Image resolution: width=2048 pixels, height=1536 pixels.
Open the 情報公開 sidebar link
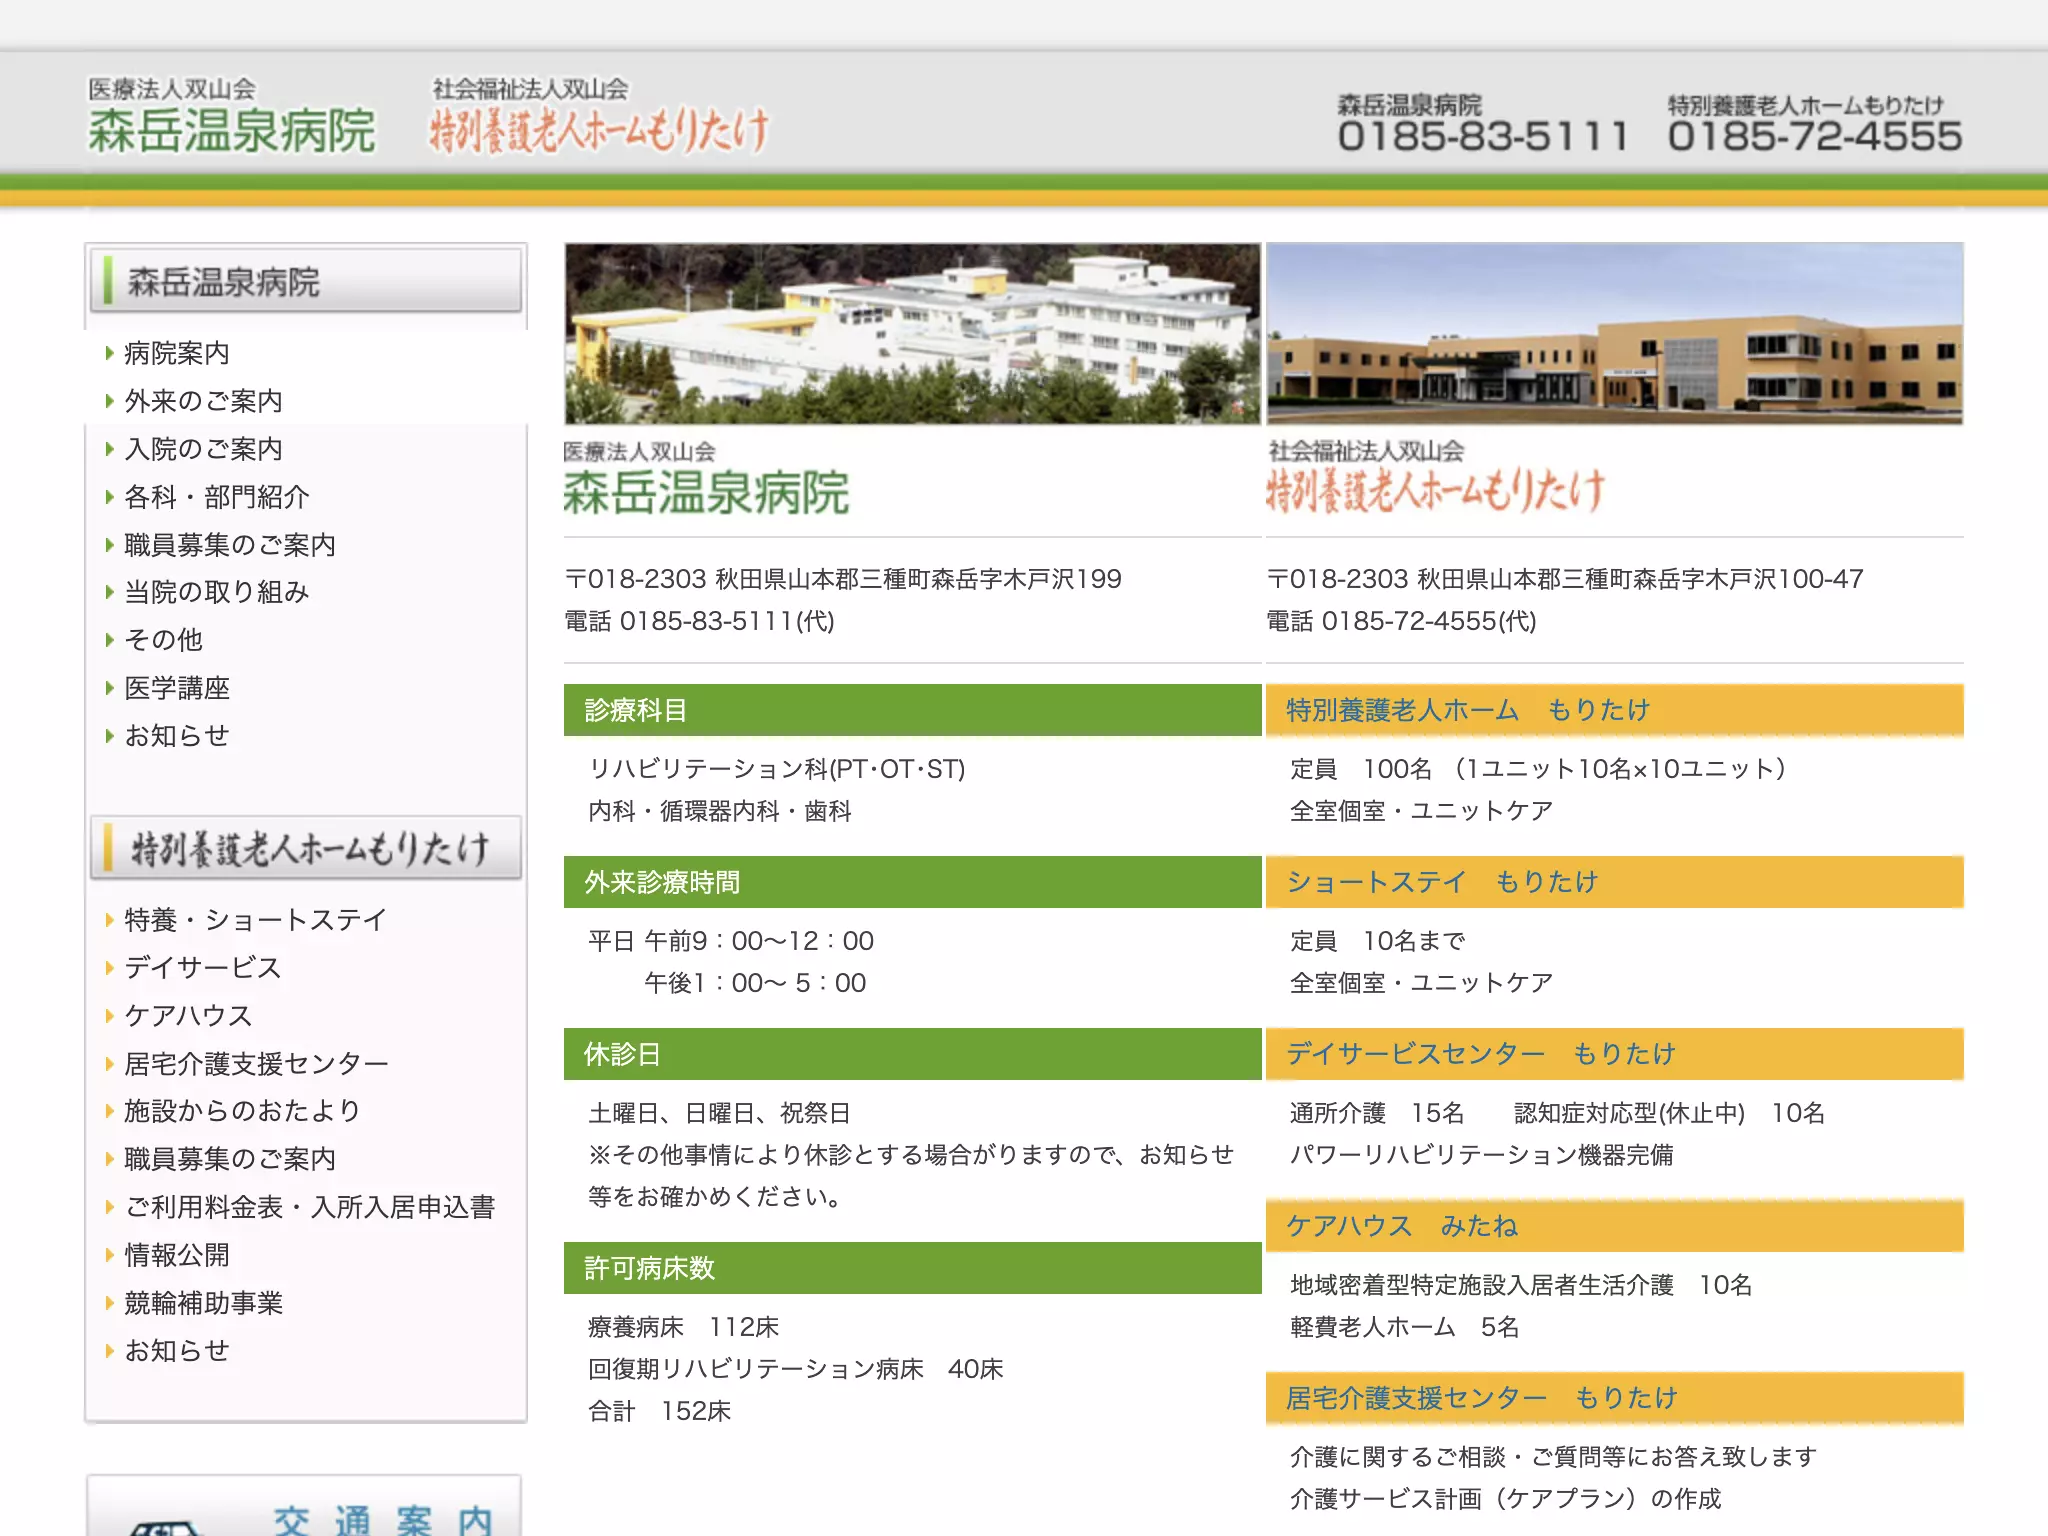coord(176,1255)
